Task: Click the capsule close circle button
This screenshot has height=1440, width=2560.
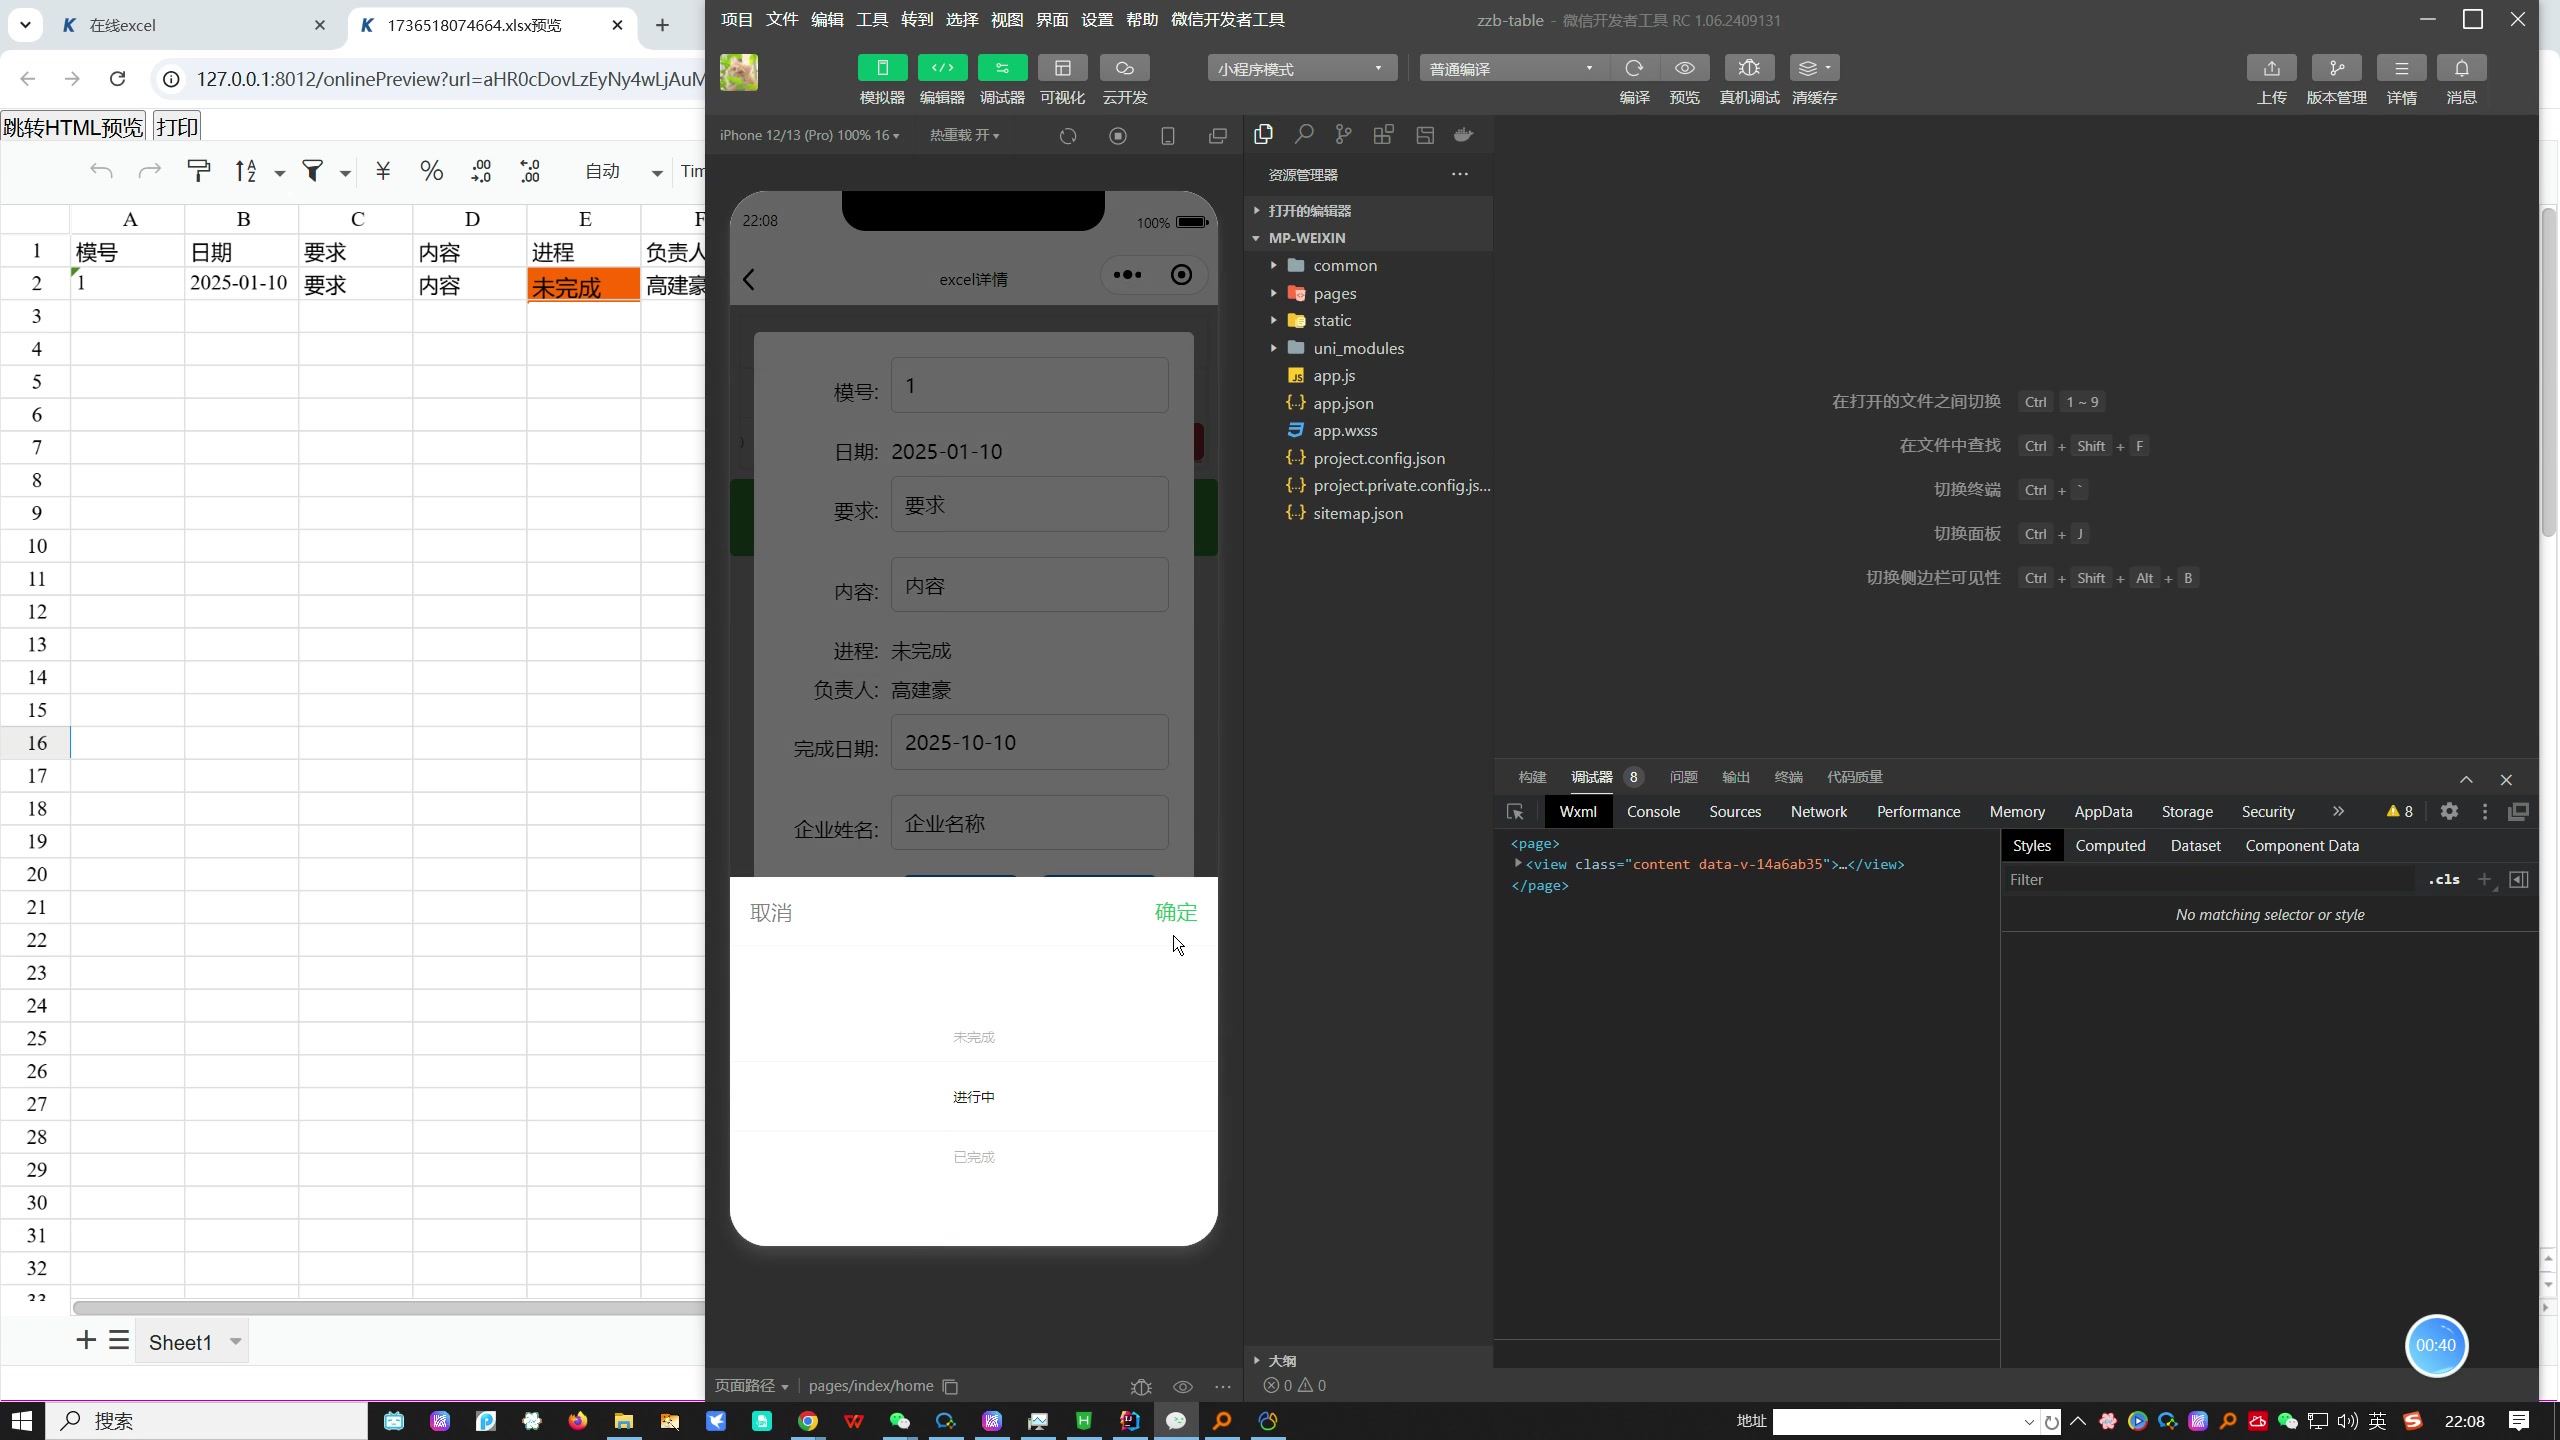Action: (x=1181, y=275)
